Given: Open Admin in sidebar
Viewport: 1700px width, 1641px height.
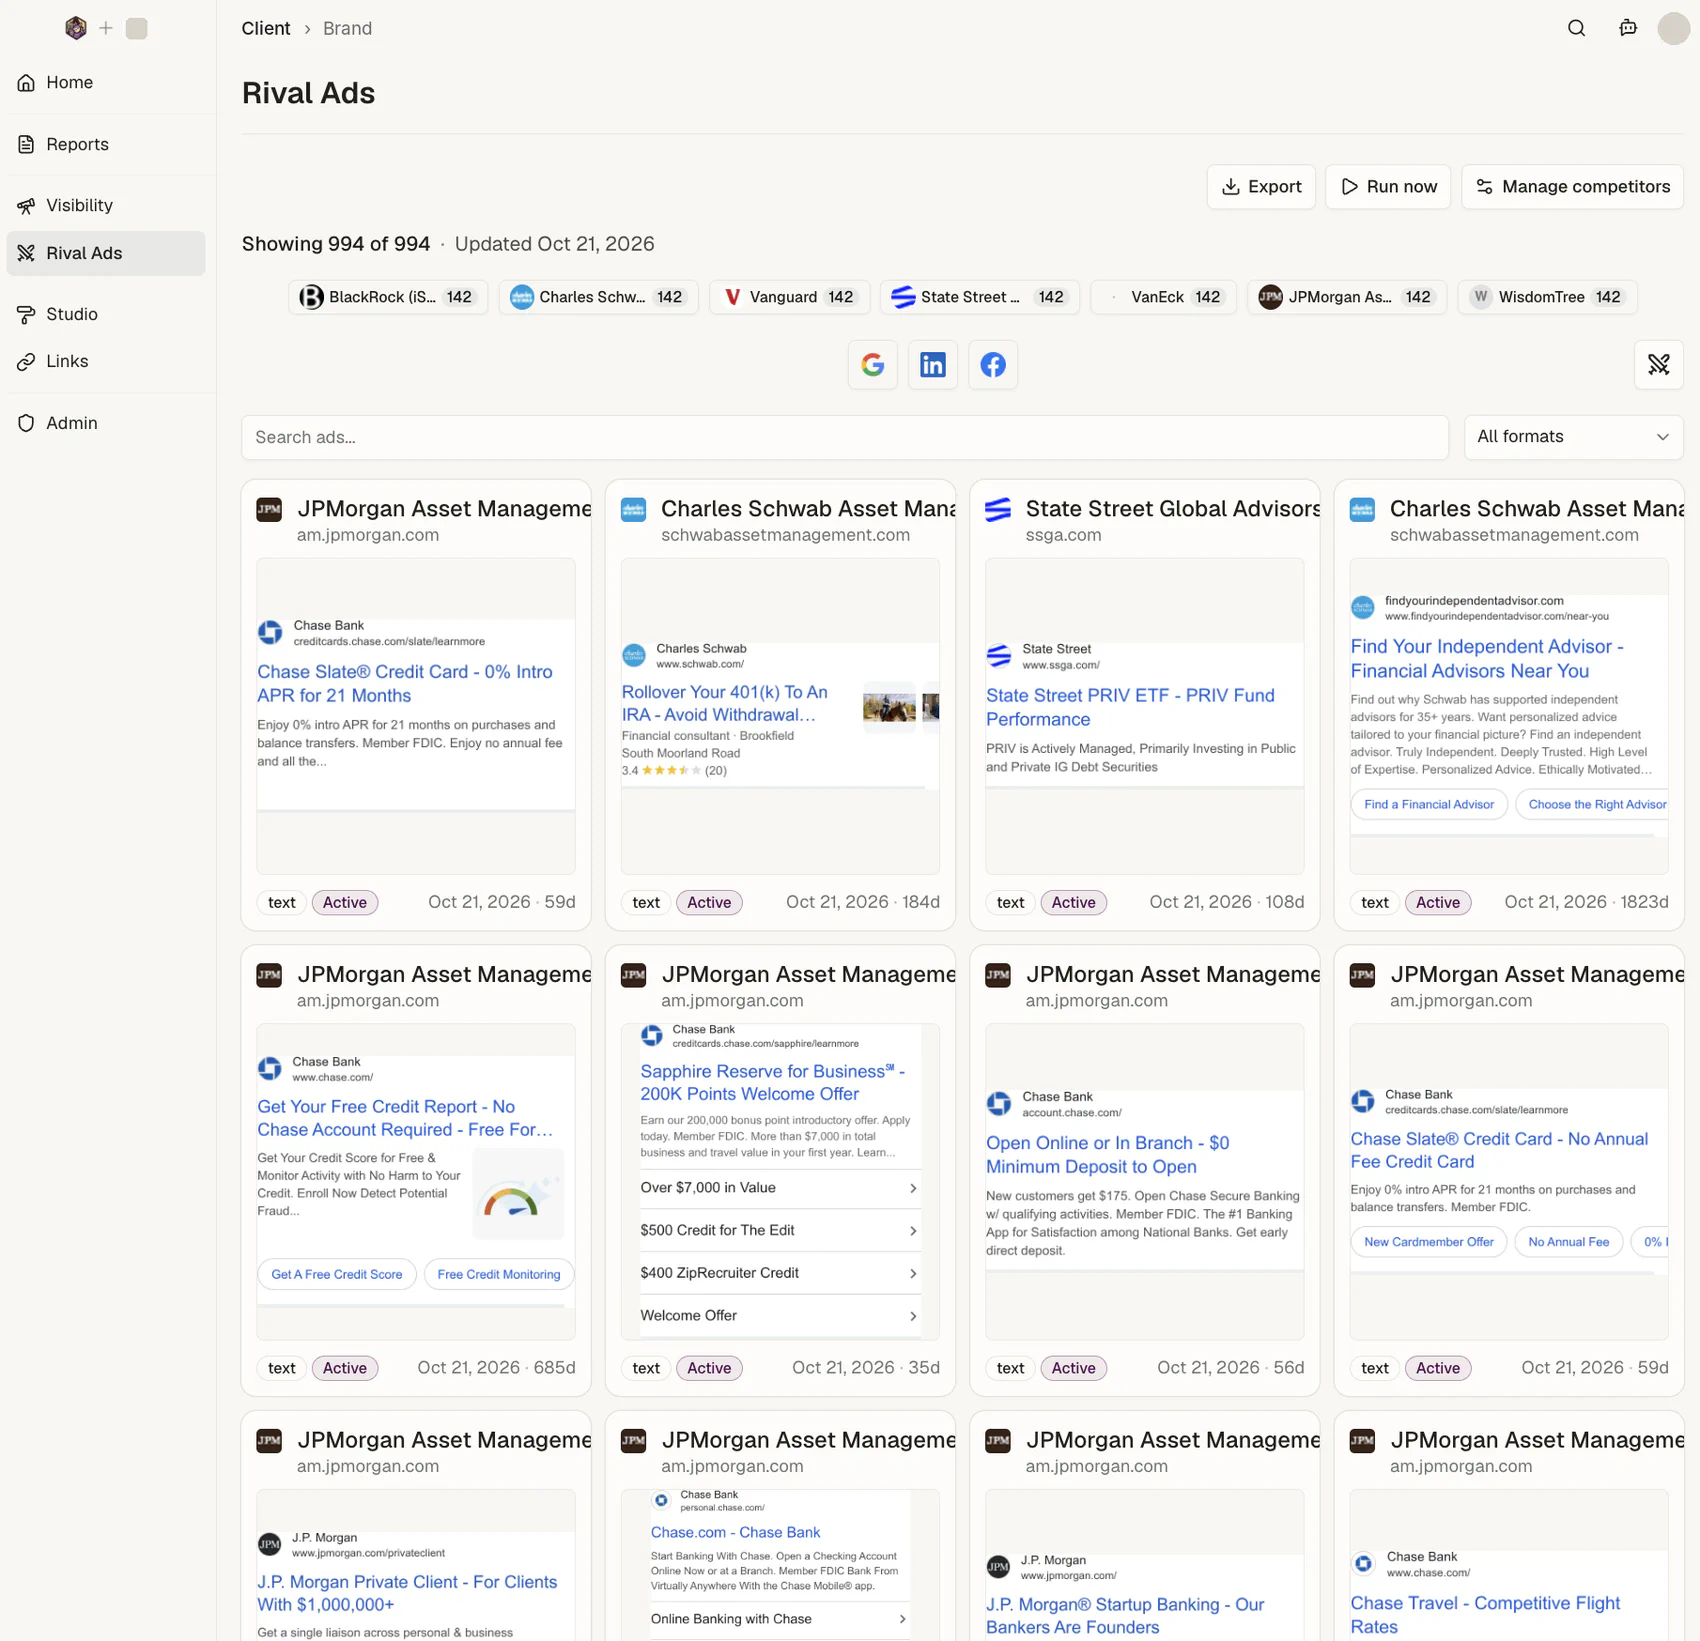Looking at the screenshot, I should 106,423.
